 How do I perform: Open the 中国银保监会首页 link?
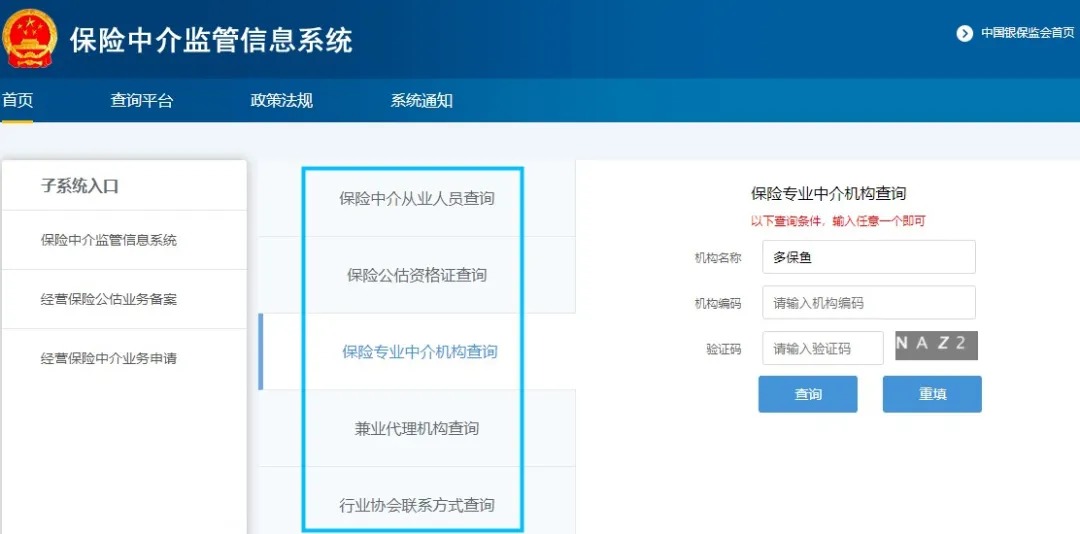point(1026,33)
